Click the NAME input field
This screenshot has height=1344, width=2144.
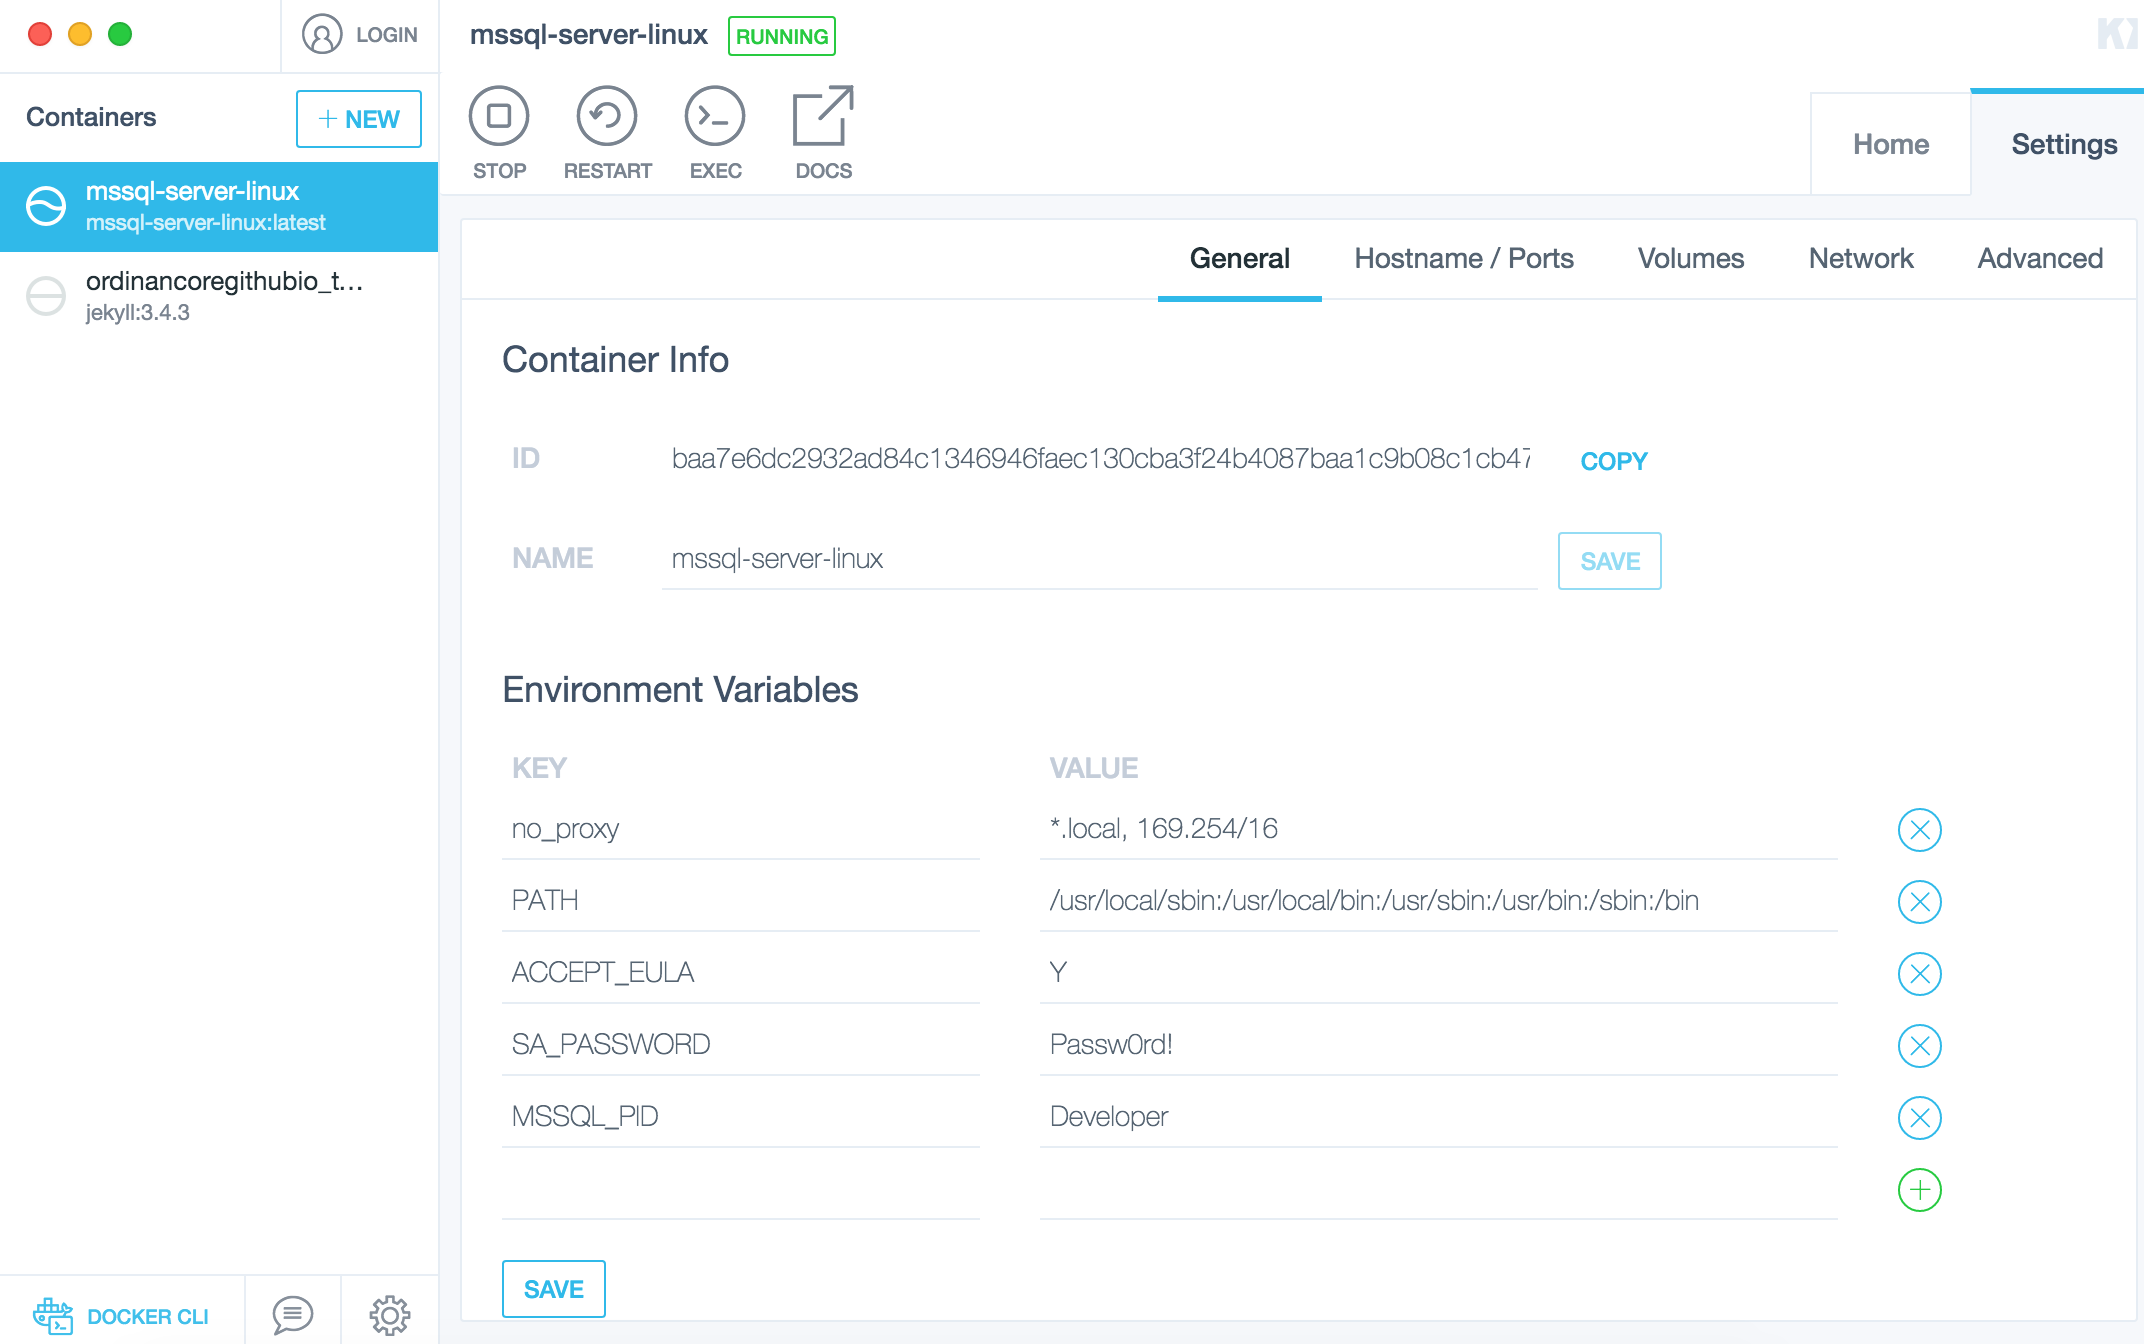(1099, 561)
